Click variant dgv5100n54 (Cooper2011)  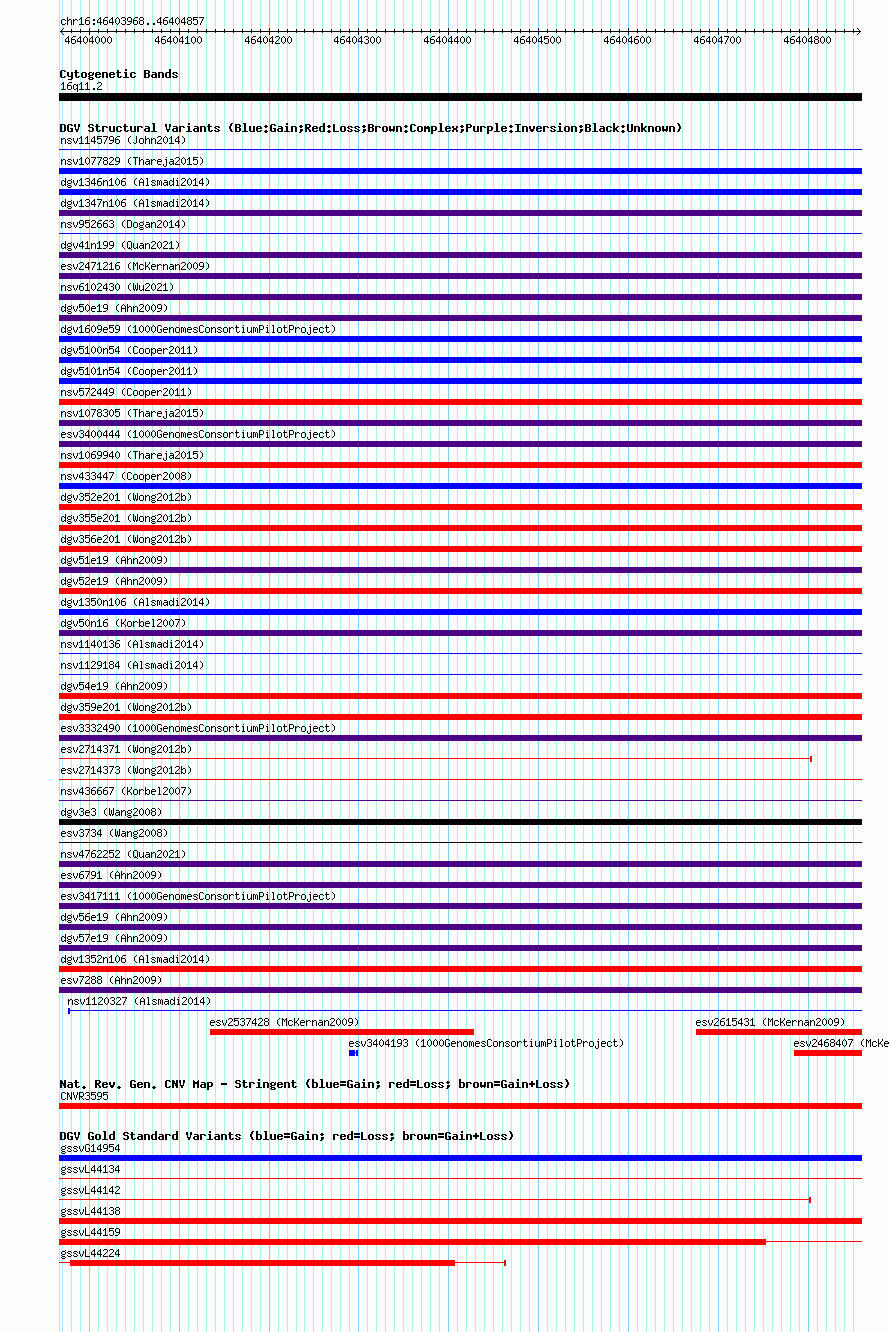click(129, 350)
